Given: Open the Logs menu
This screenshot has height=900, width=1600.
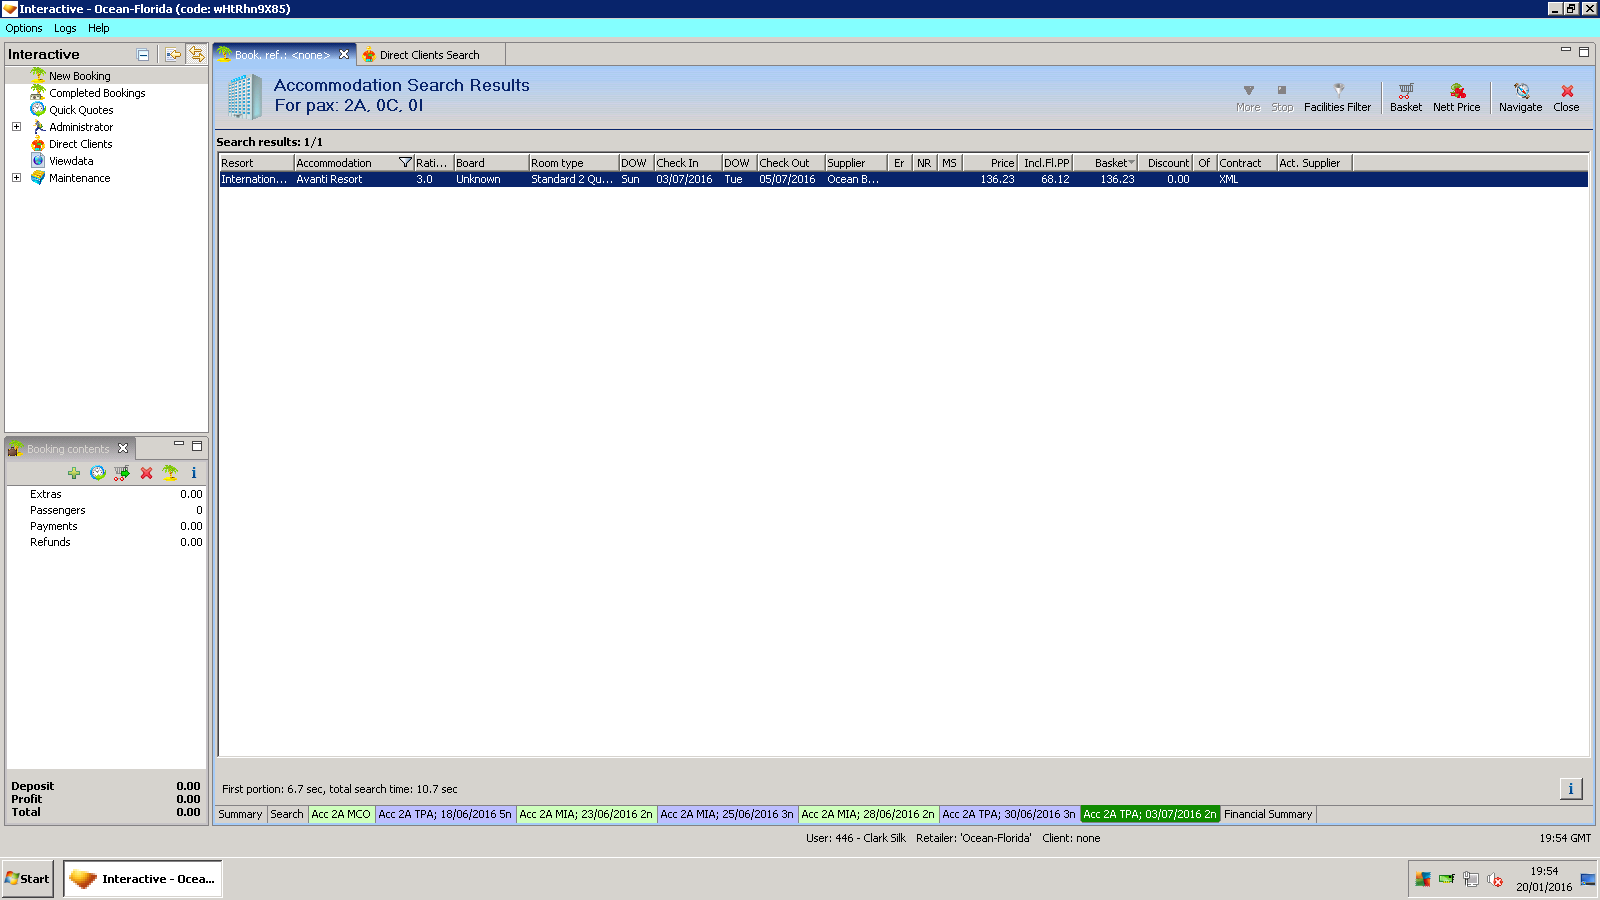Looking at the screenshot, I should coord(65,28).
